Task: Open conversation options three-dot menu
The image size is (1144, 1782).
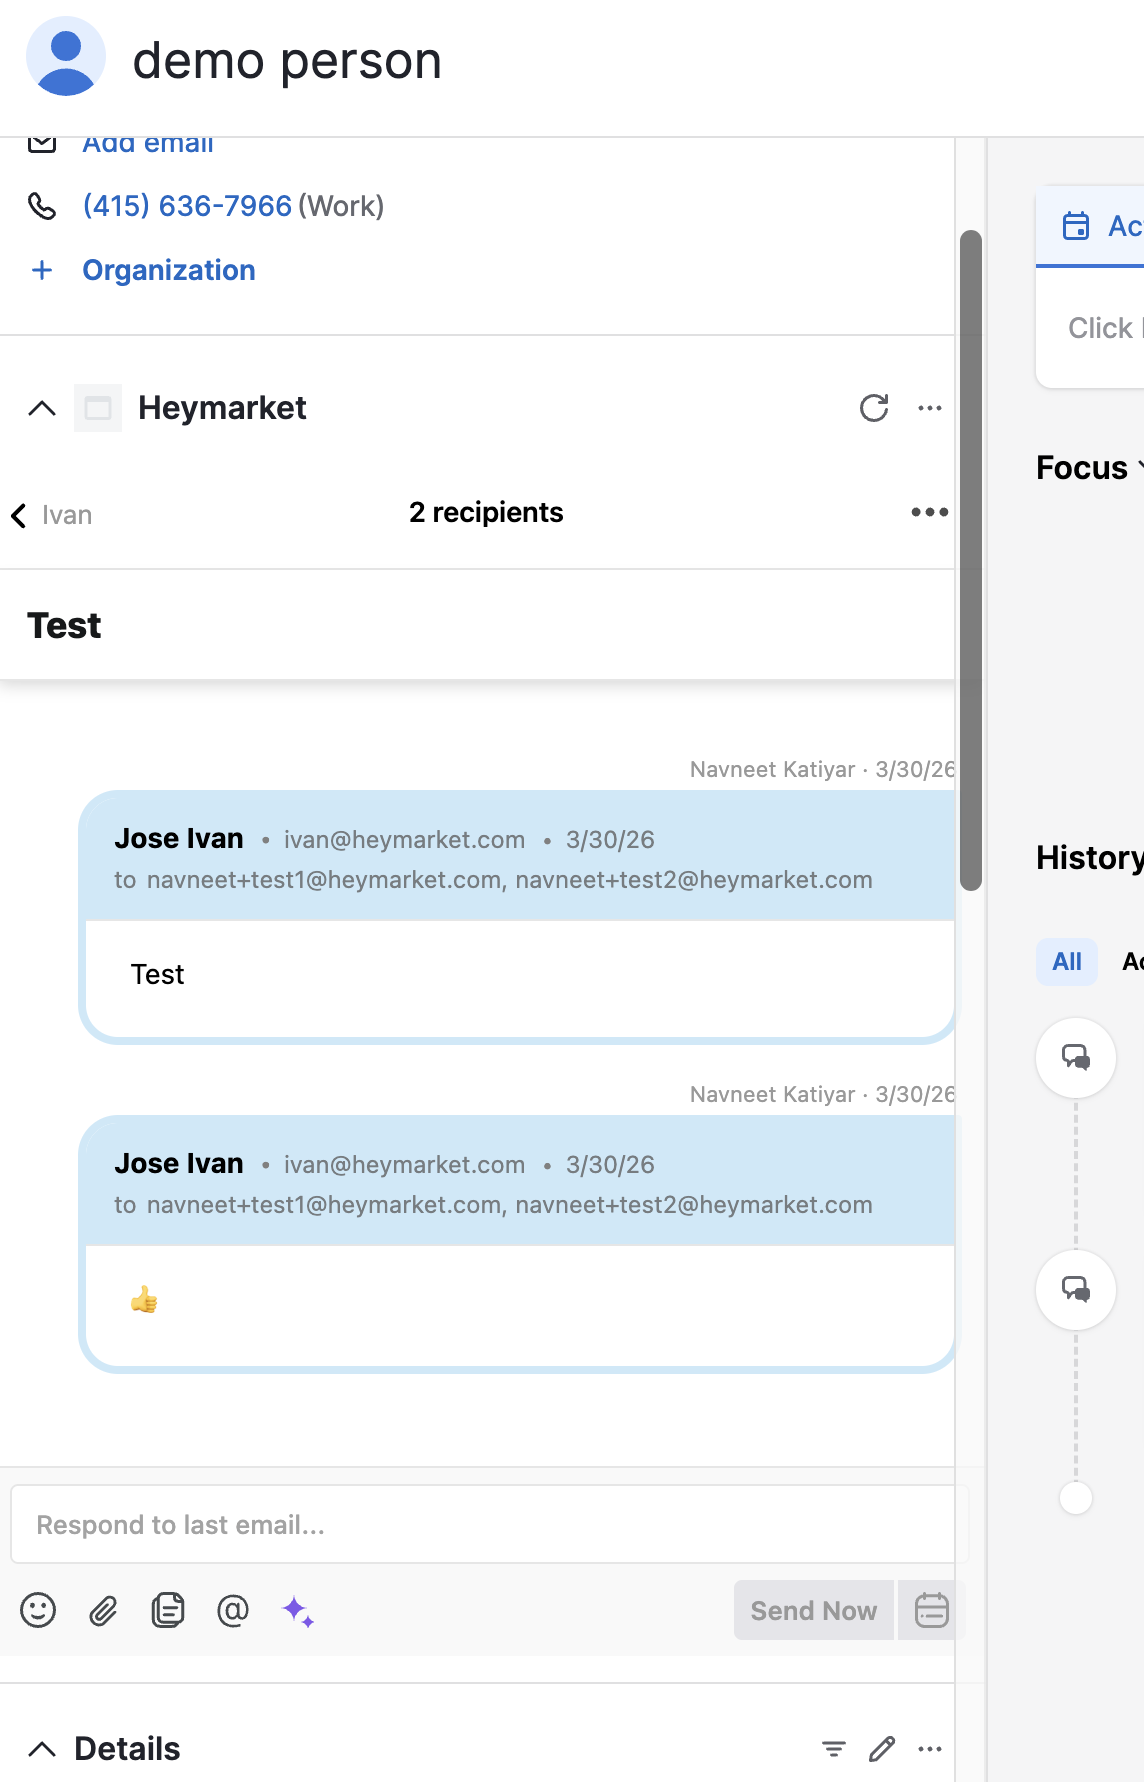Action: (x=930, y=512)
